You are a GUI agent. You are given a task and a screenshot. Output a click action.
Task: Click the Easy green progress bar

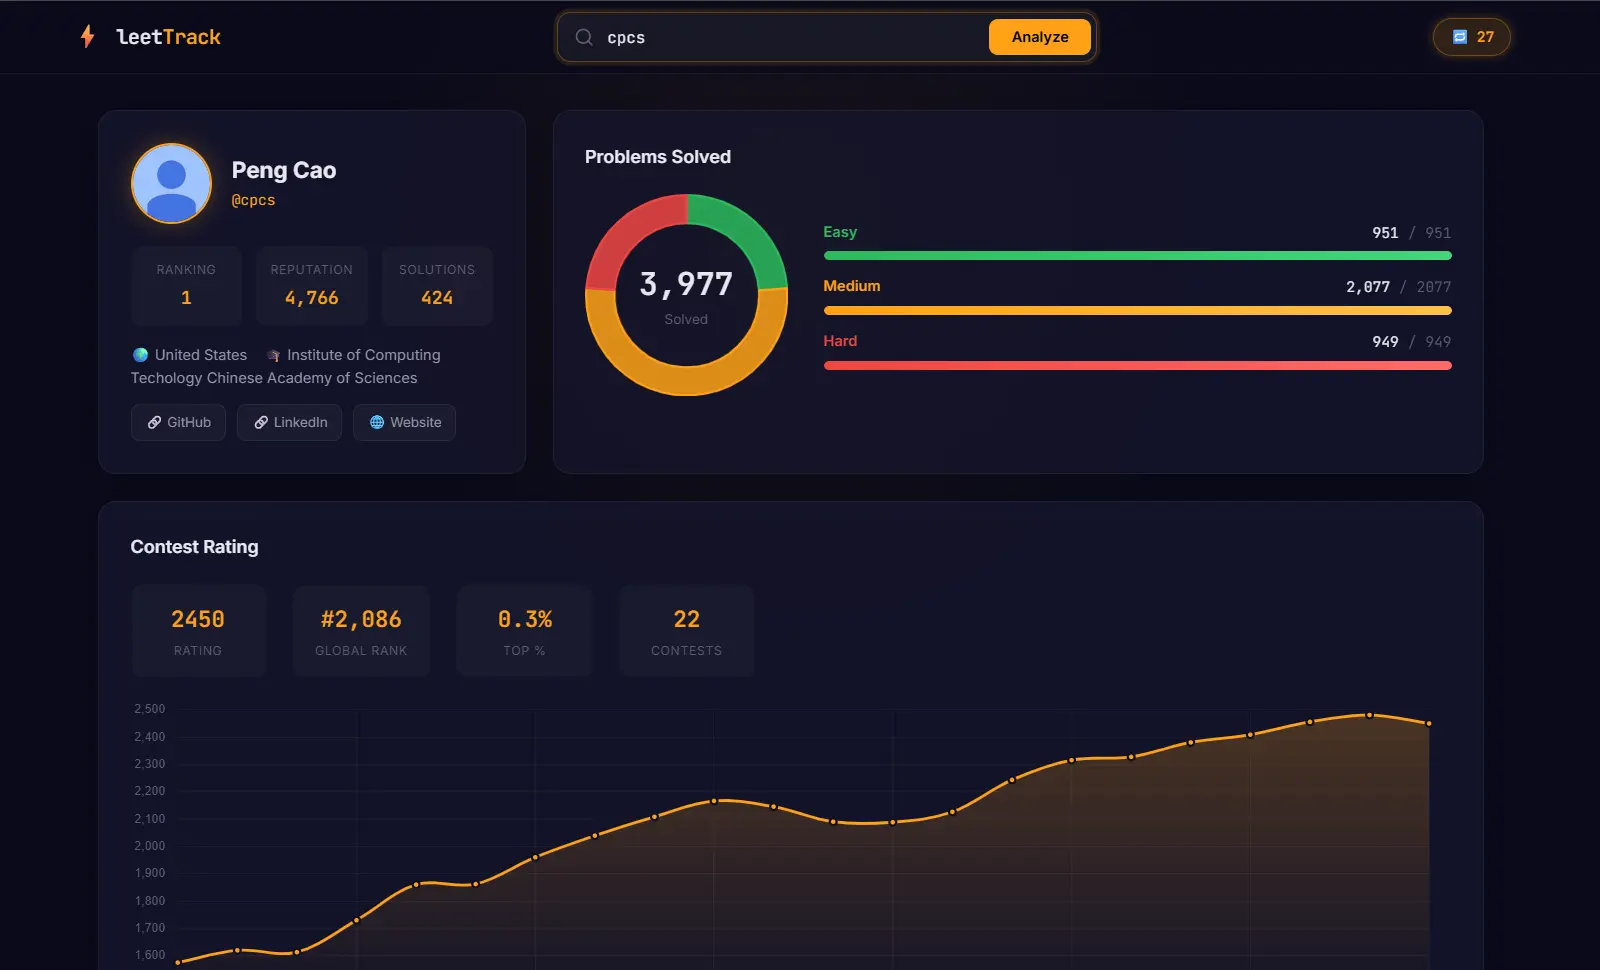(1137, 256)
